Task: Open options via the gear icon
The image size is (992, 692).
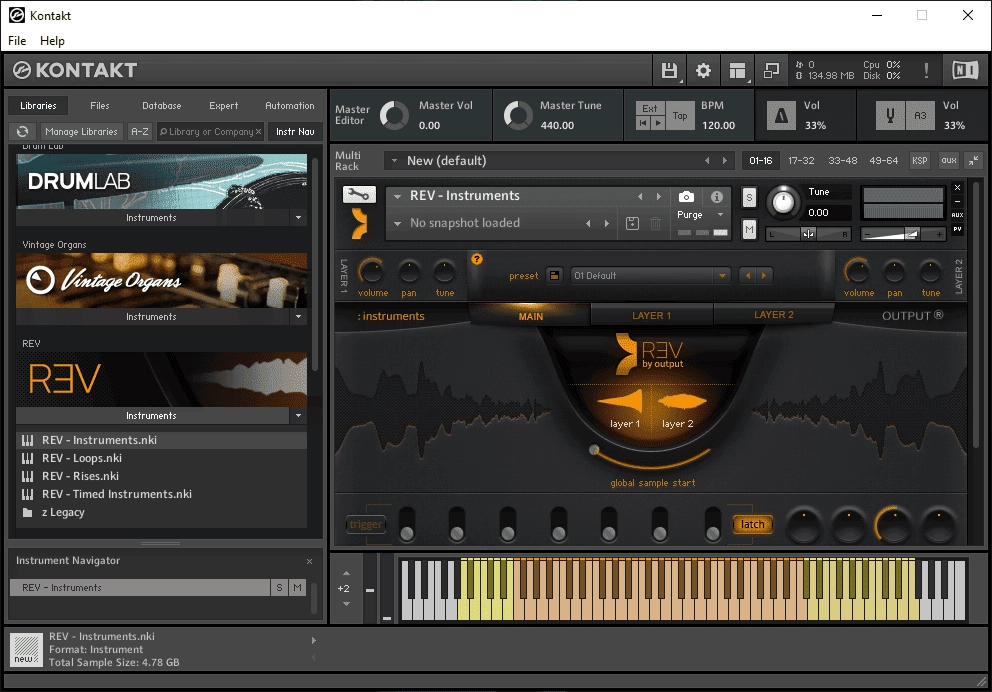Action: (x=703, y=70)
